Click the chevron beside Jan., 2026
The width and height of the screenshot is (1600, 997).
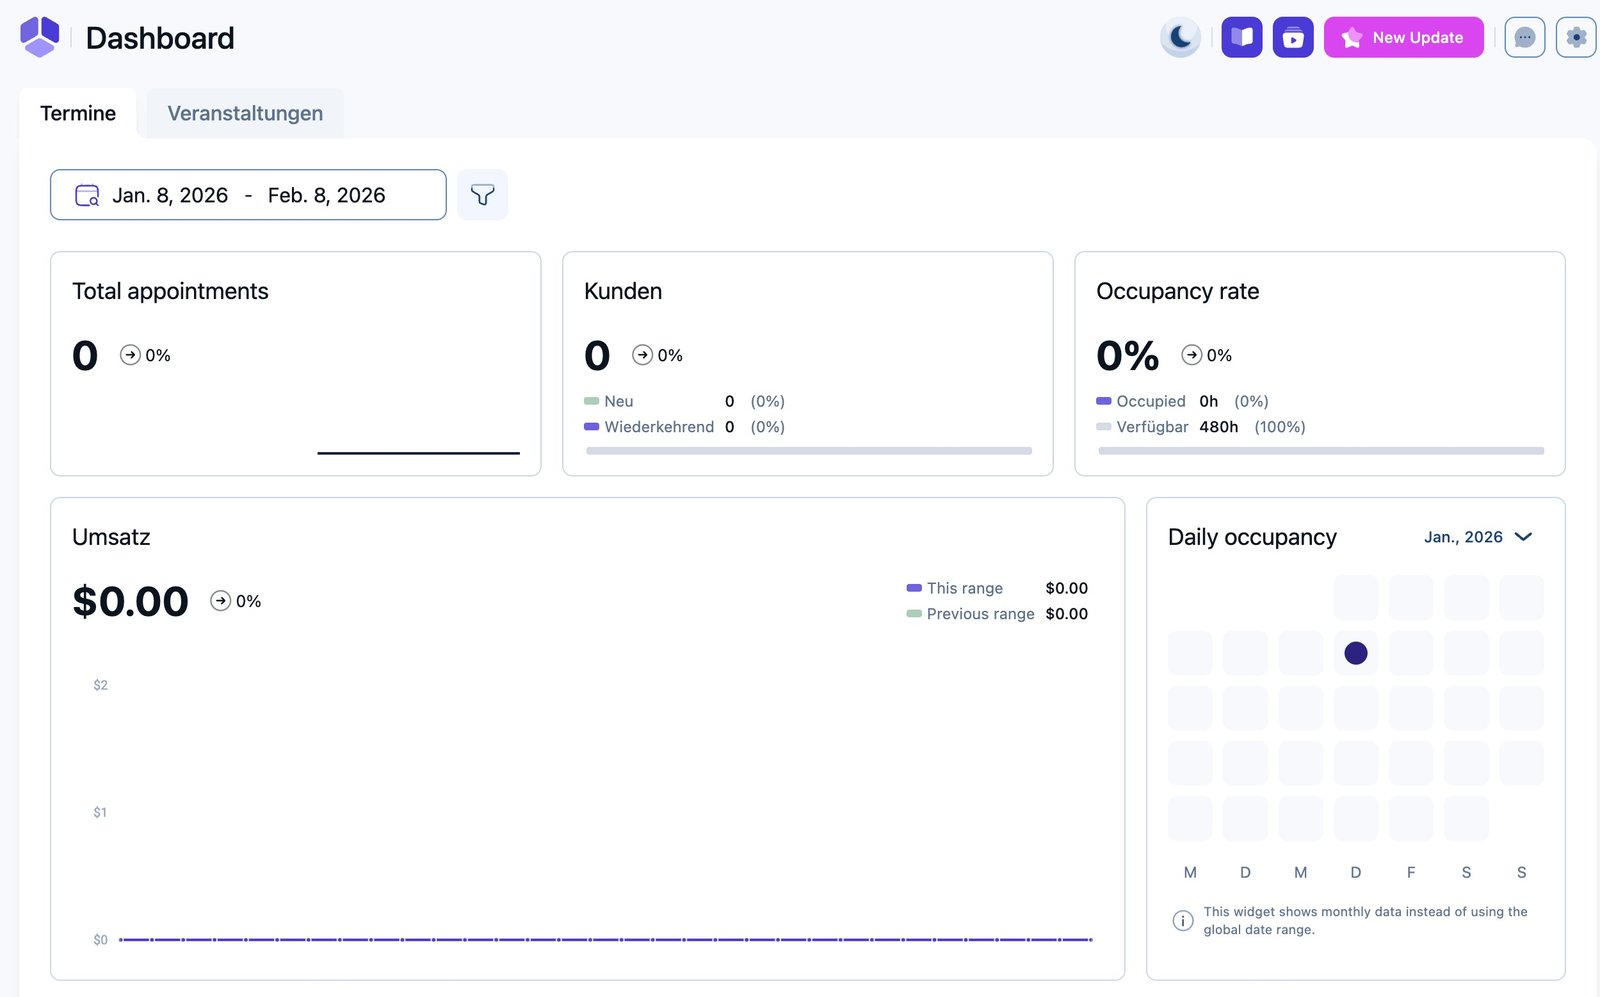1524,537
